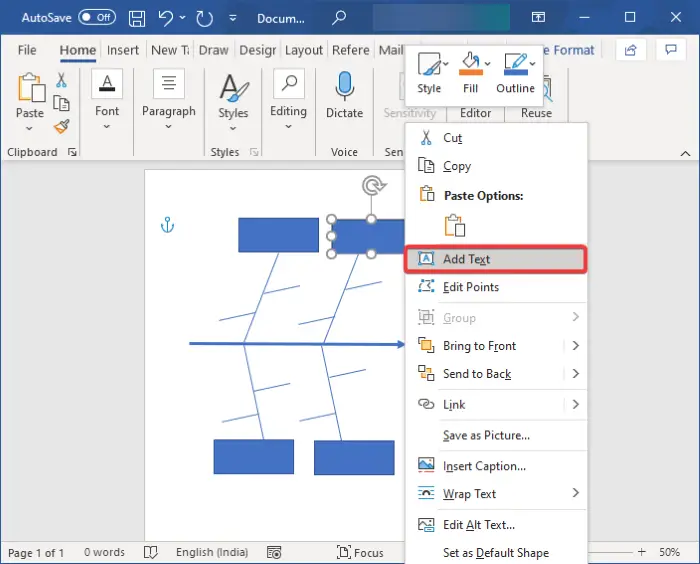Viewport: 700px width, 564px height.
Task: Click the Paste Options clipboard icon
Action: click(454, 225)
